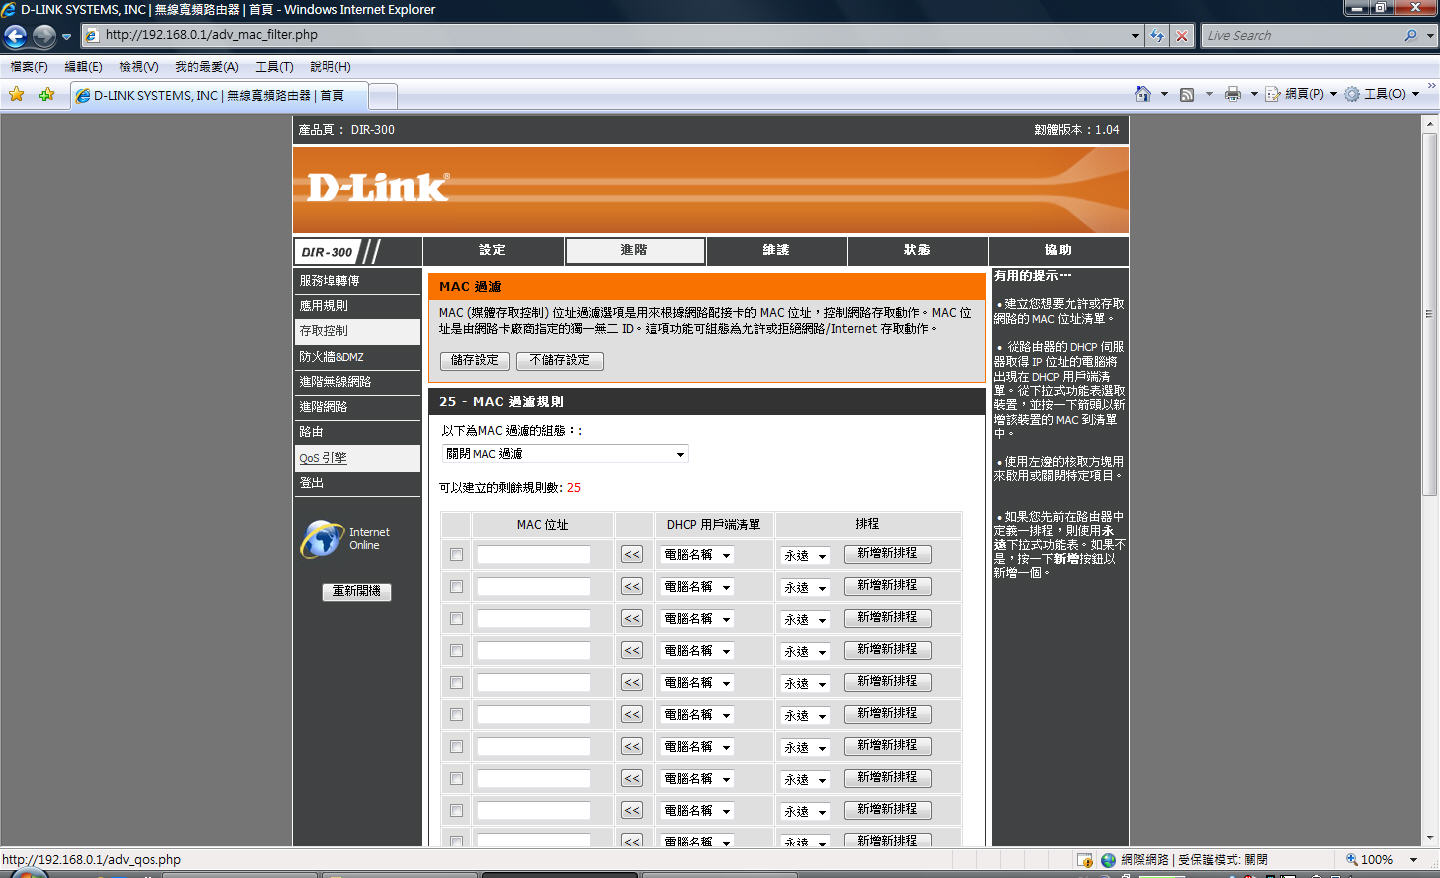Click the D-Link logo banner
Image resolution: width=1440 pixels, height=878 pixels.
click(x=711, y=190)
